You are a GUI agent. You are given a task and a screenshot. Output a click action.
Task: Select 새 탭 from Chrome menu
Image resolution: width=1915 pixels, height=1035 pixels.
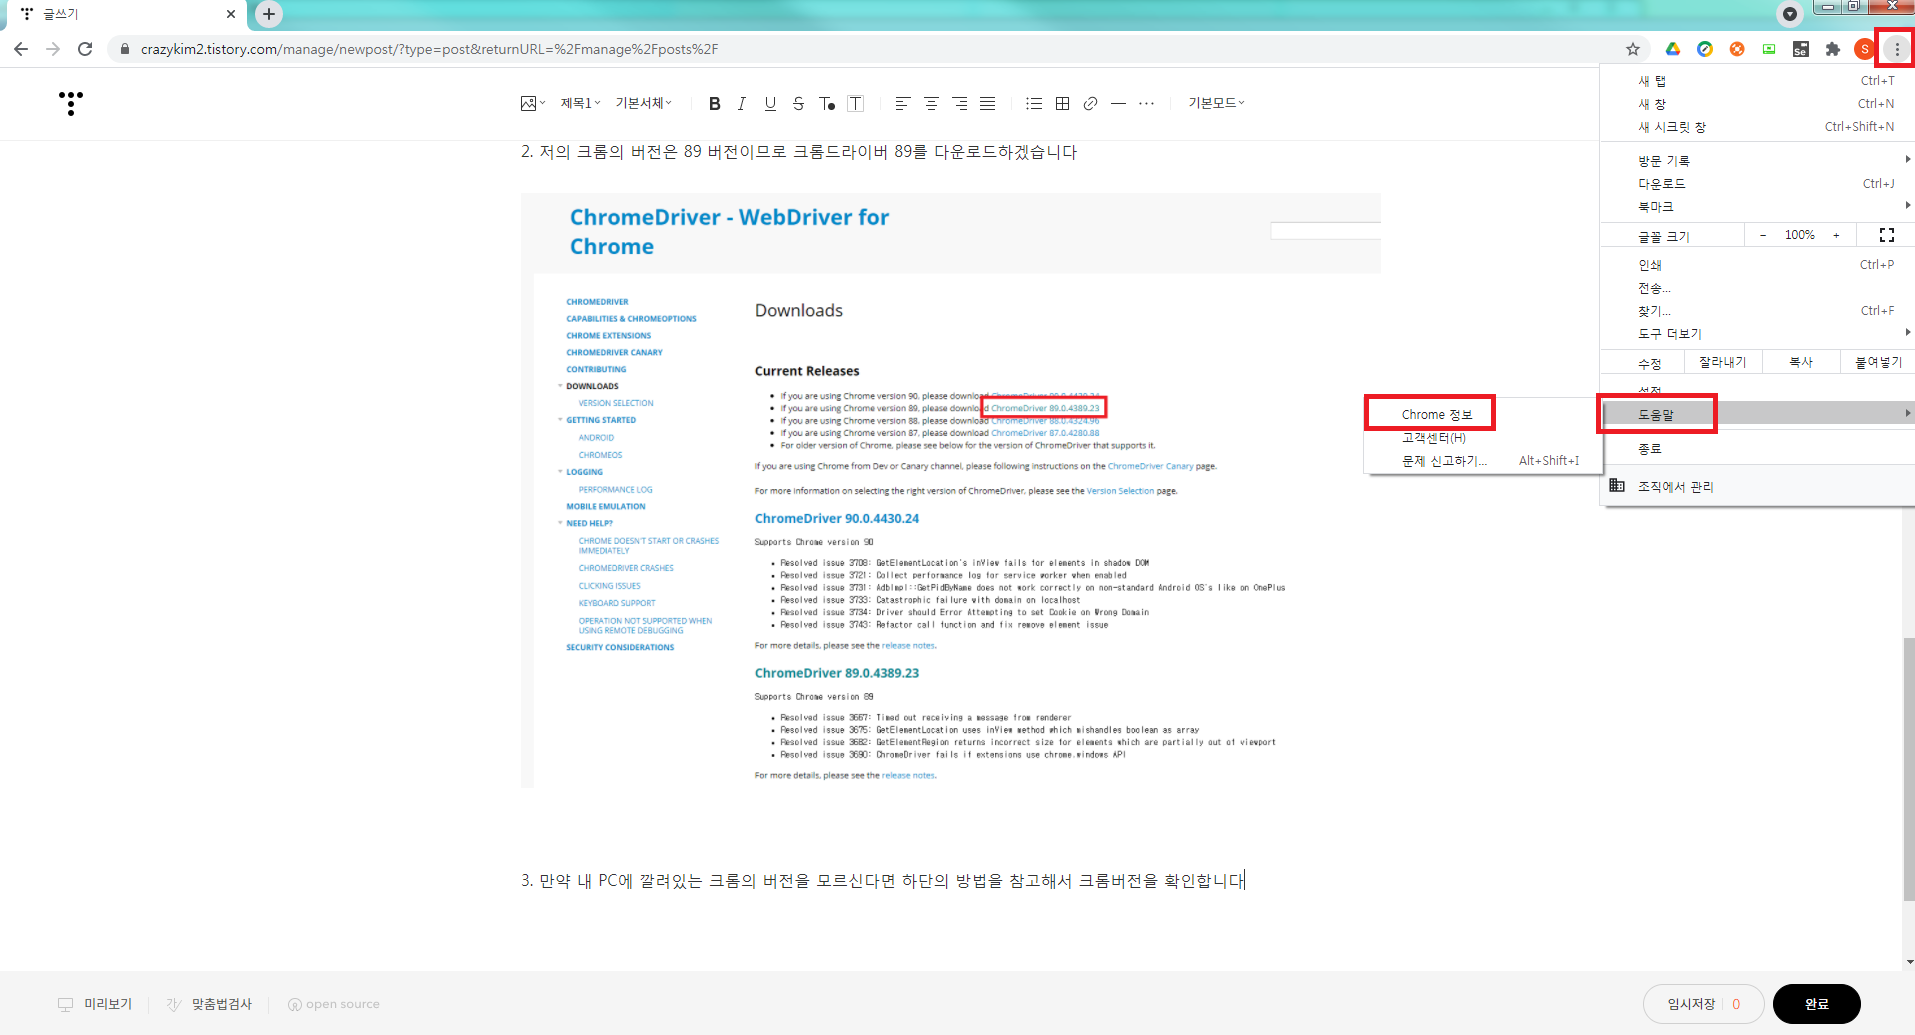1757,80
